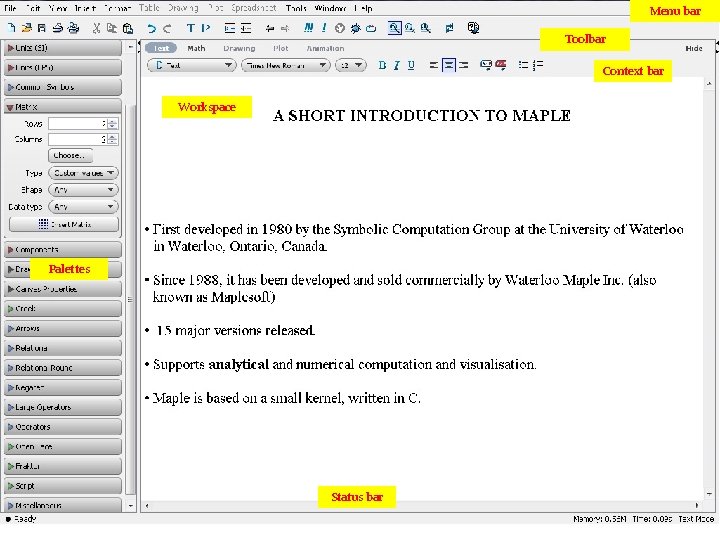Open the Matrix Type dropdown
The image size is (720, 540).
[x=83, y=173]
